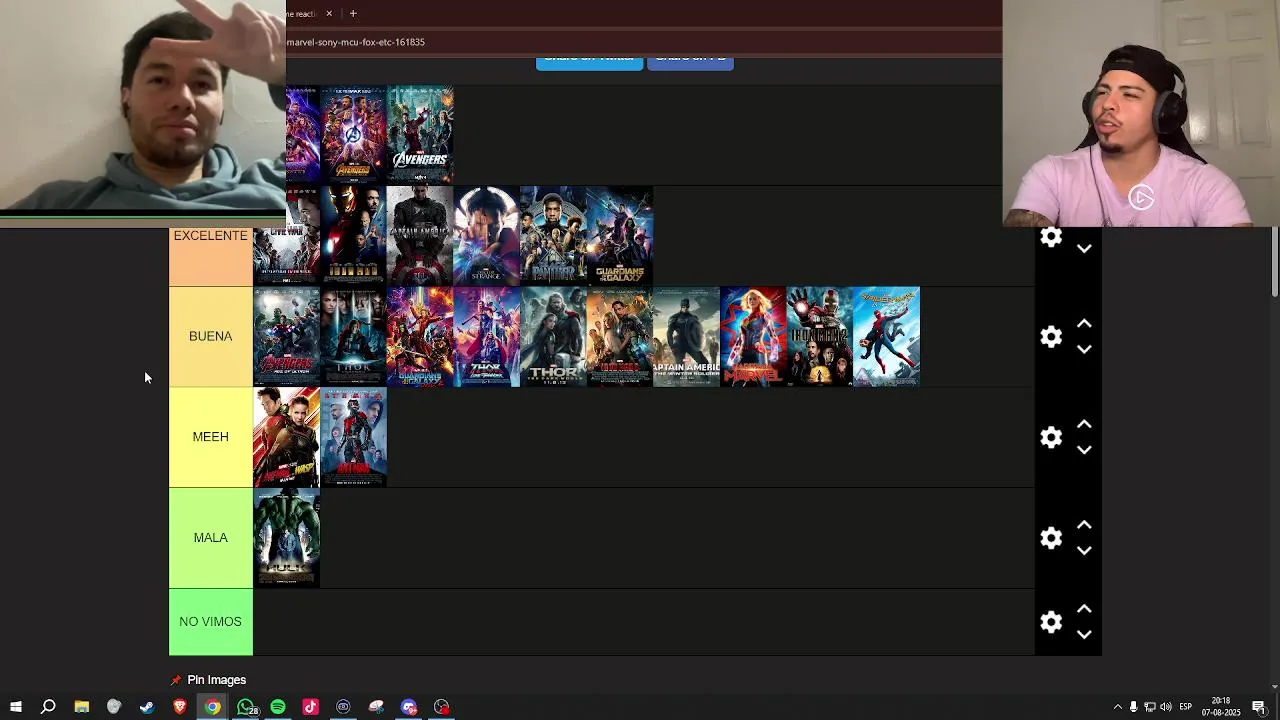Open Discord from the taskbar
Screen dimensions: 1280x720
[x=409, y=707]
